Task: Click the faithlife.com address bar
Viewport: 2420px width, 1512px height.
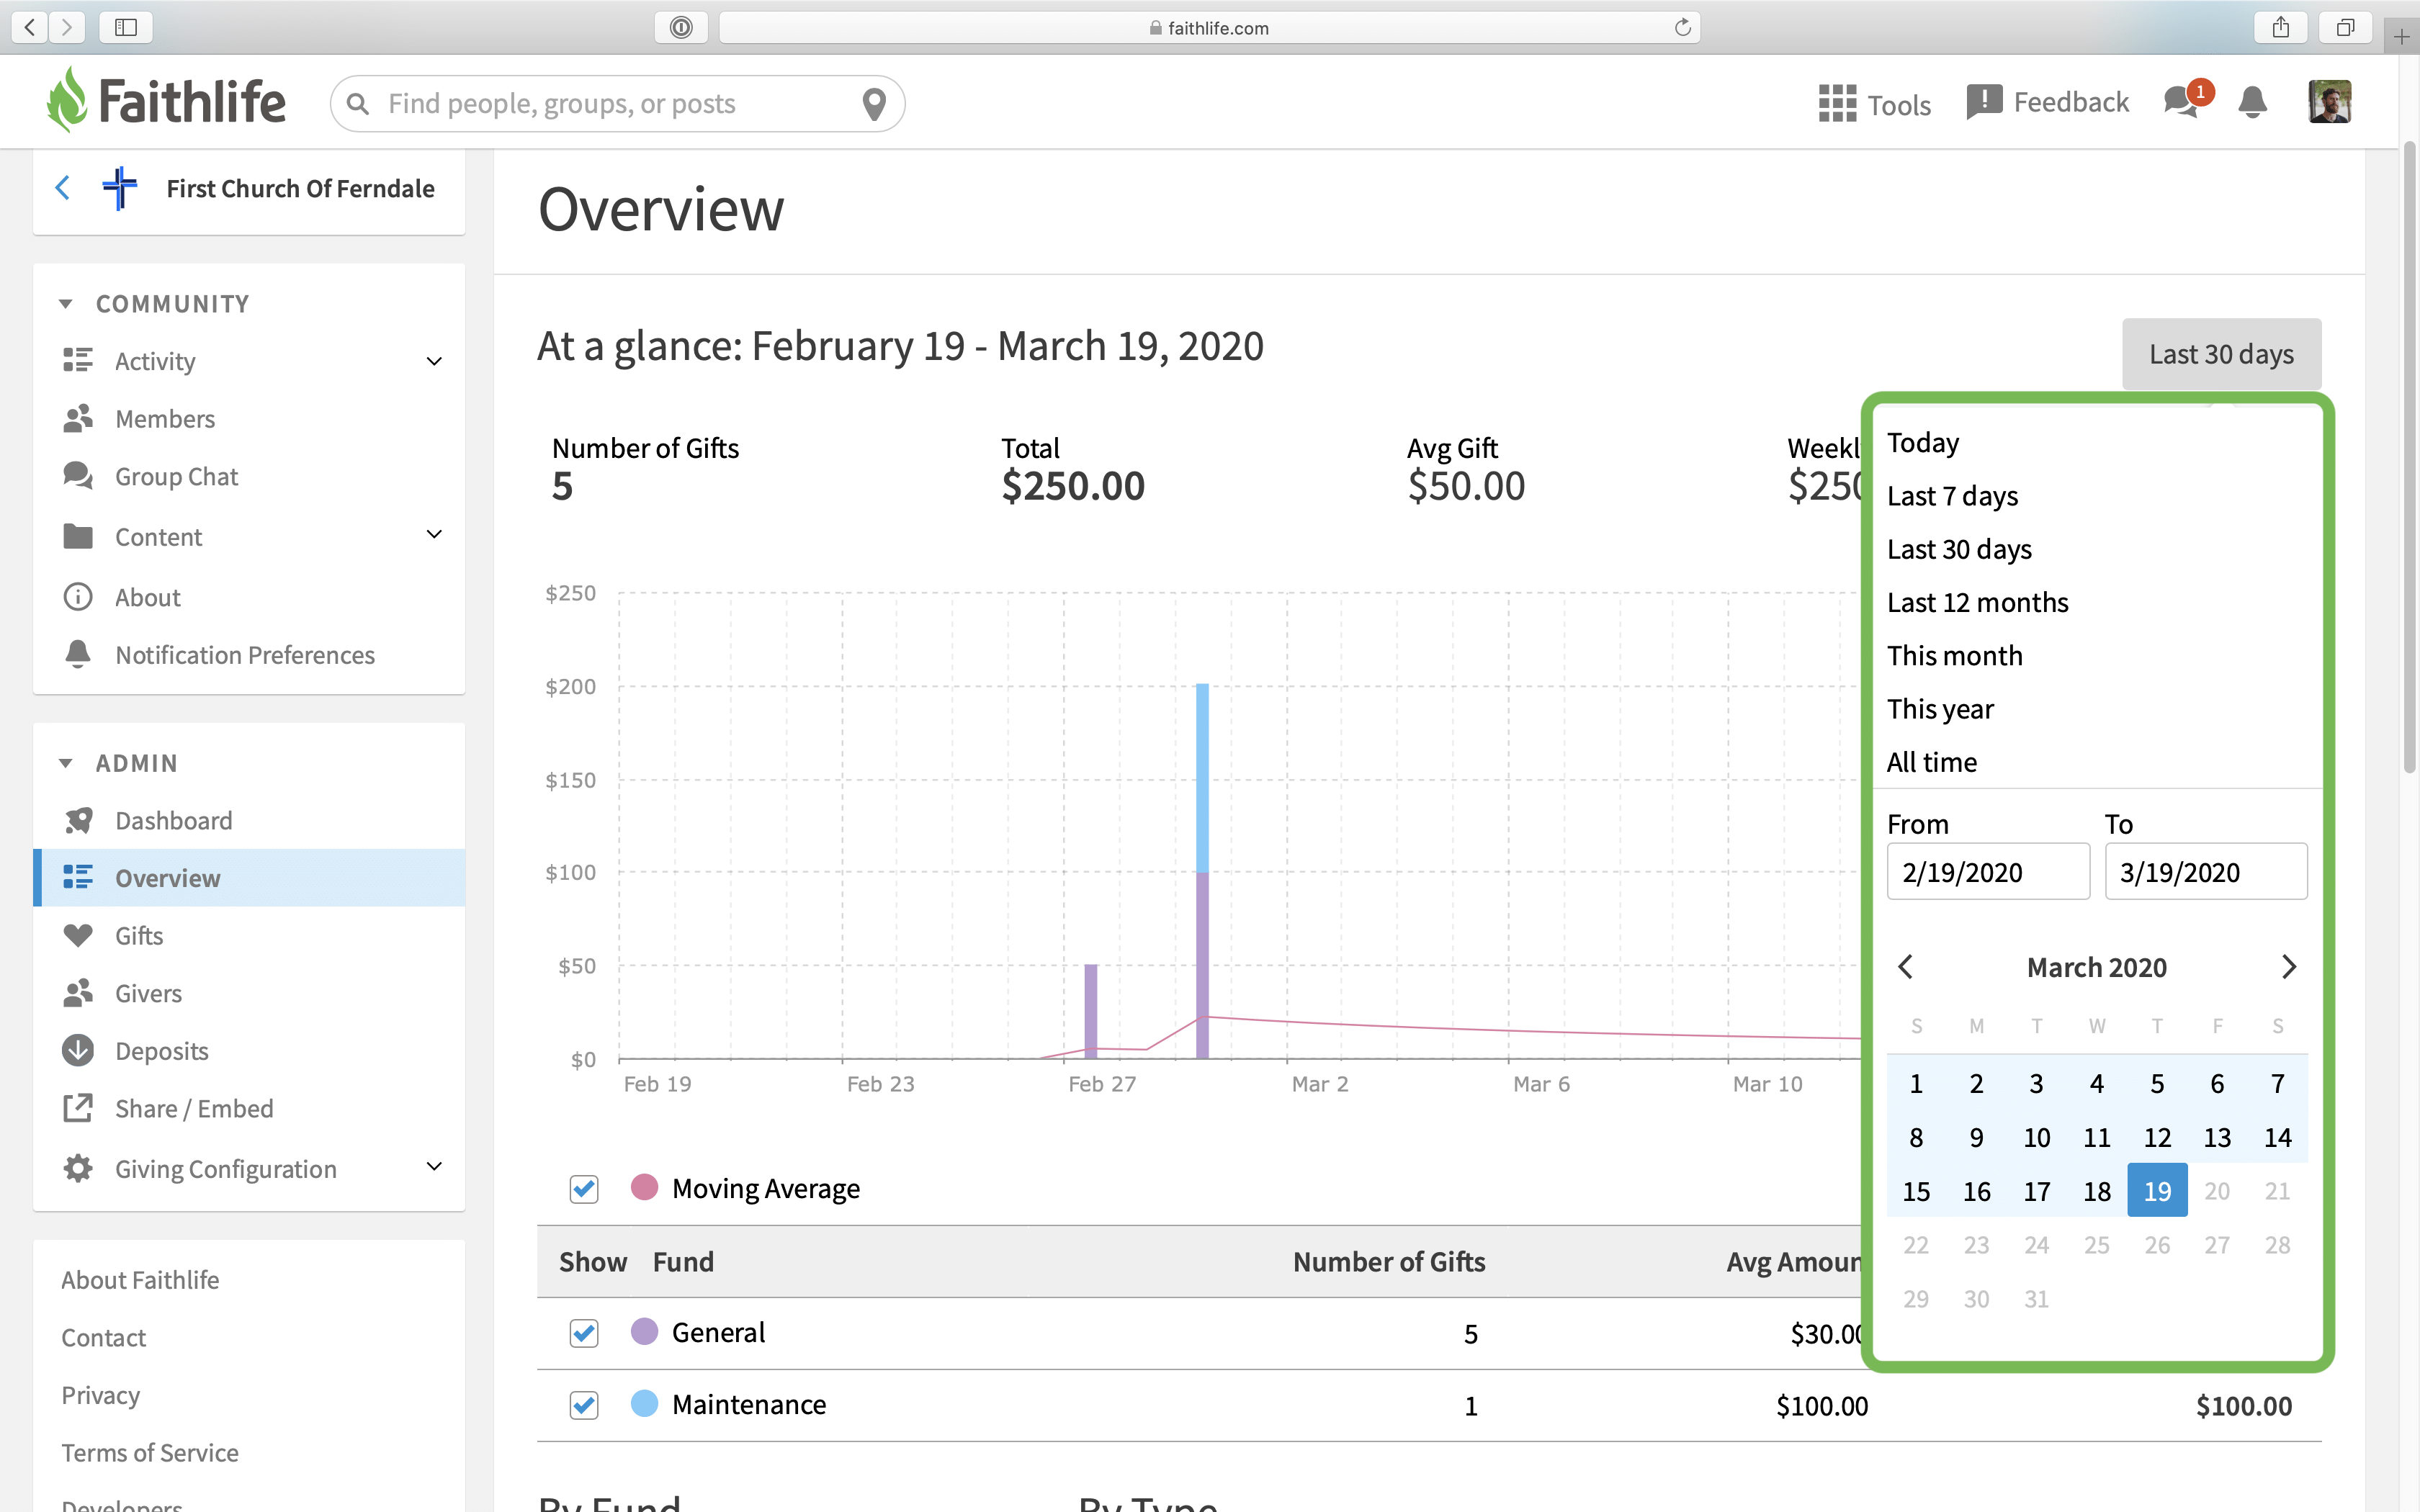Action: pos(1209,27)
